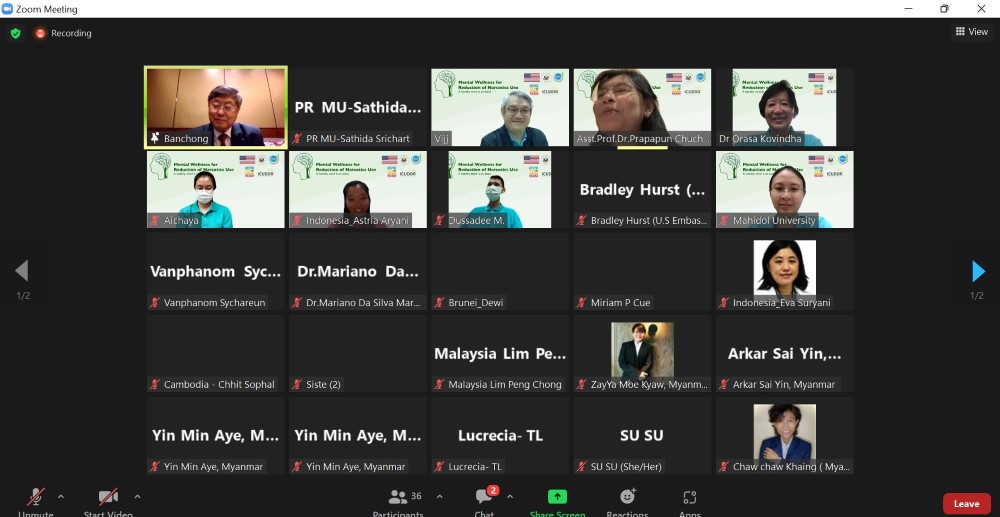Expand video options arrow next to Start Video
This screenshot has height=517, width=1000.
click(137, 496)
